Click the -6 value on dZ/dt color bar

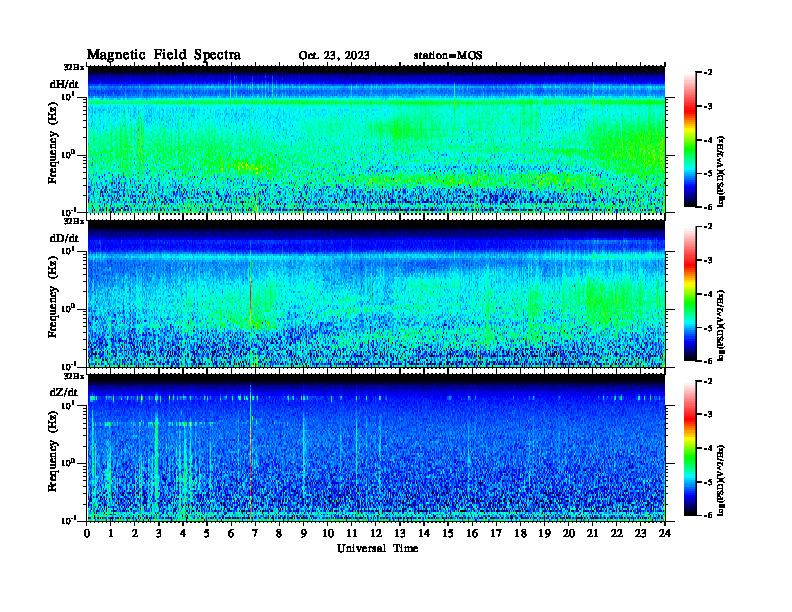coord(708,515)
